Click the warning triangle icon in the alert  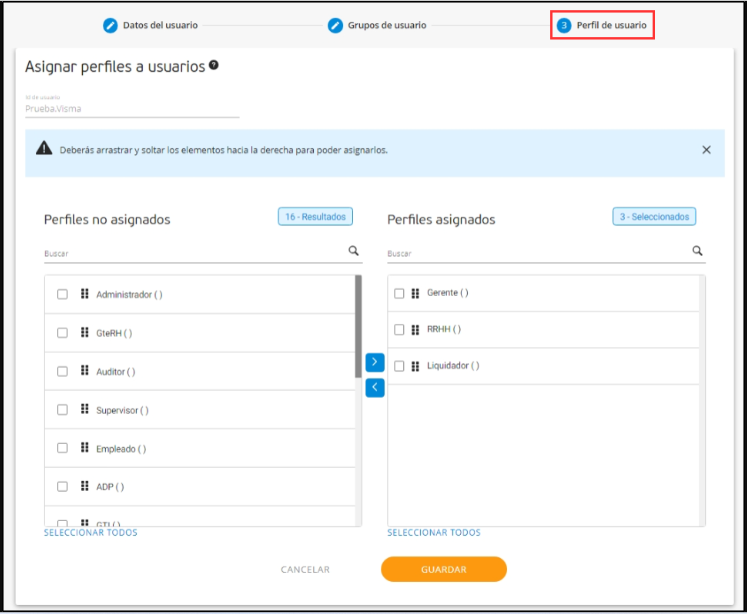[x=44, y=148]
